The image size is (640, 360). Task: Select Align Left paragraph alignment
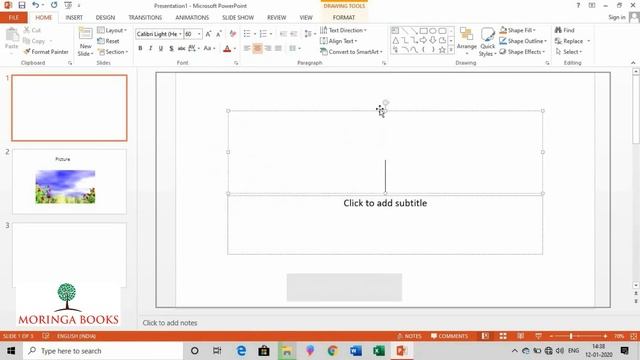pyautogui.click(x=247, y=49)
